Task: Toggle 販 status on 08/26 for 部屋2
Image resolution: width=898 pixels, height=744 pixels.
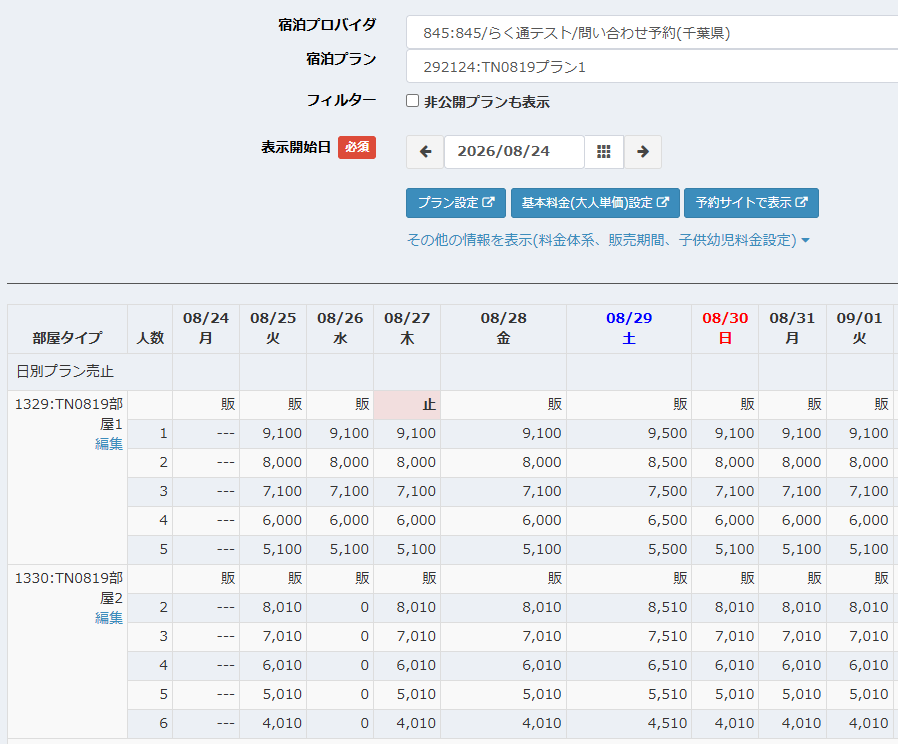Action: (x=340, y=578)
